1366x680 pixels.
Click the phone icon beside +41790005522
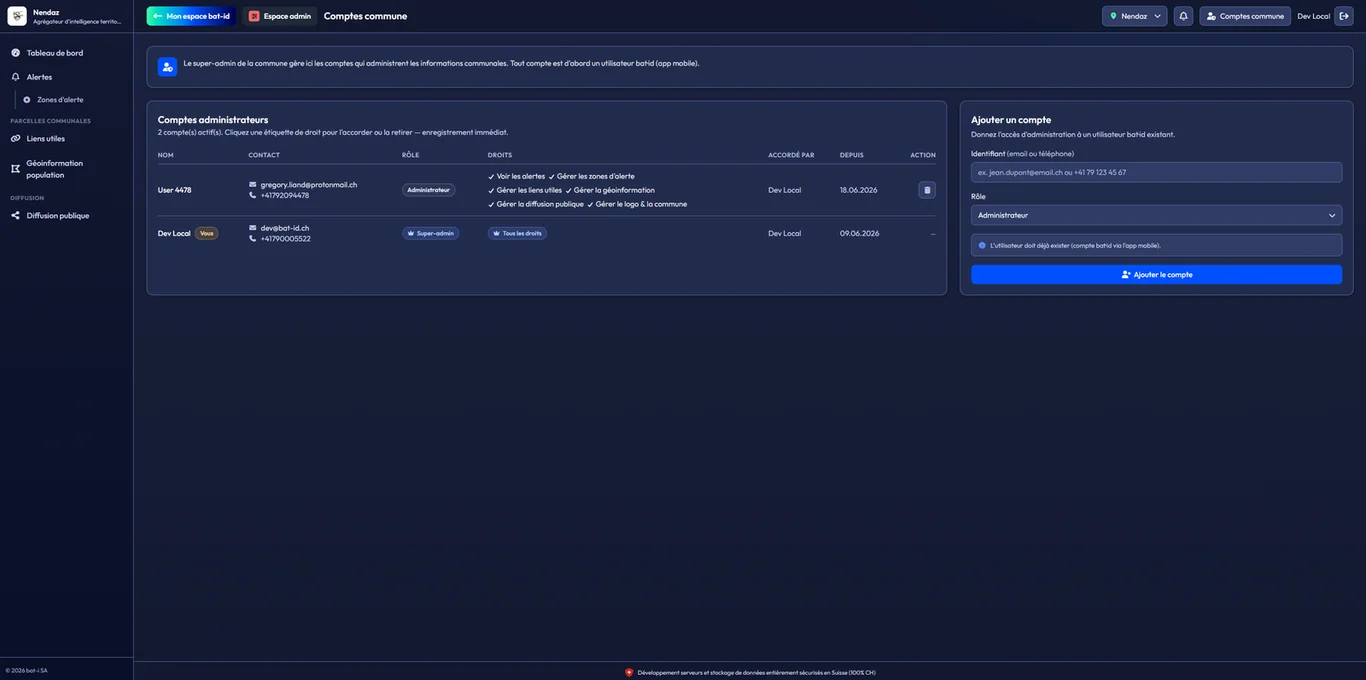pos(252,239)
